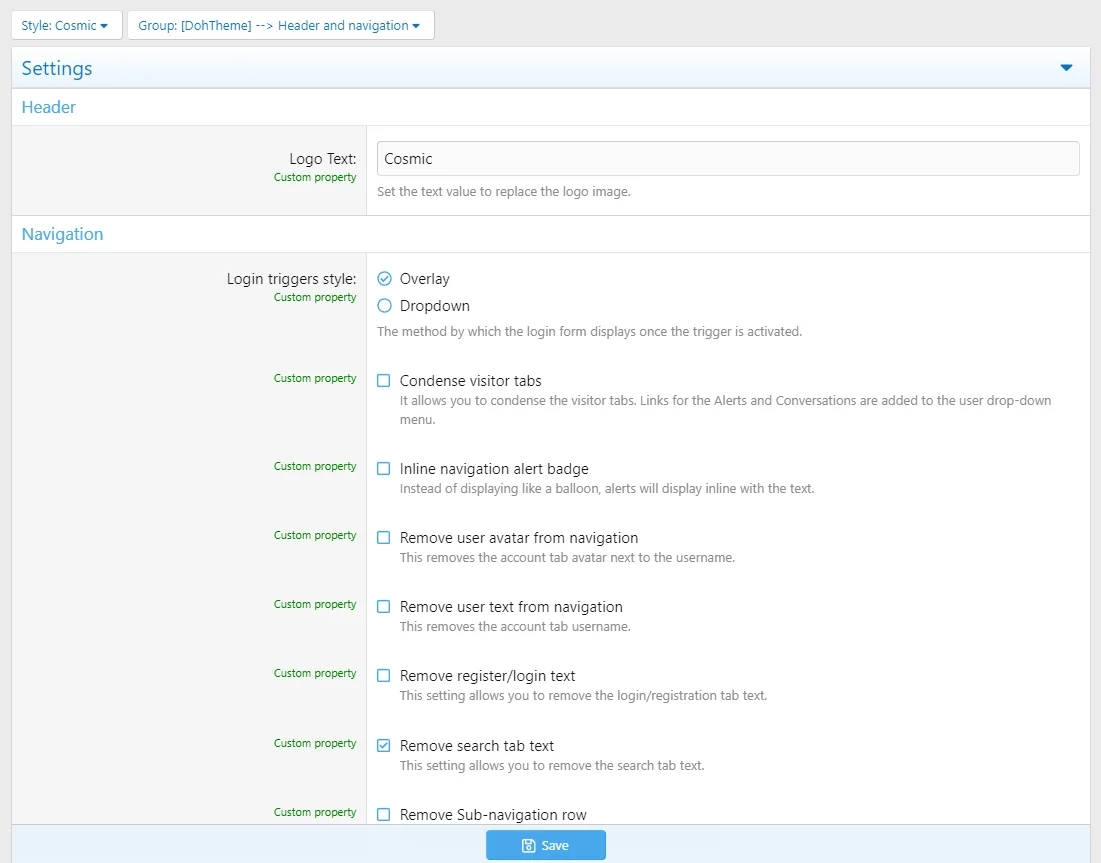Viewport: 1101px width, 863px height.
Task: Click the Settings panel title
Action: click(x=57, y=68)
